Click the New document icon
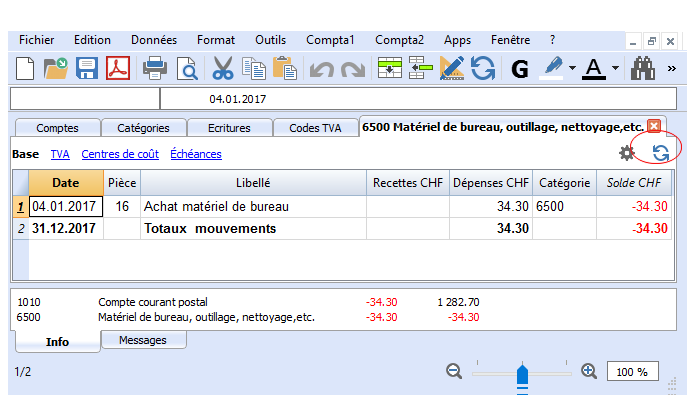Screen dimensions: 687x395 pos(25,68)
